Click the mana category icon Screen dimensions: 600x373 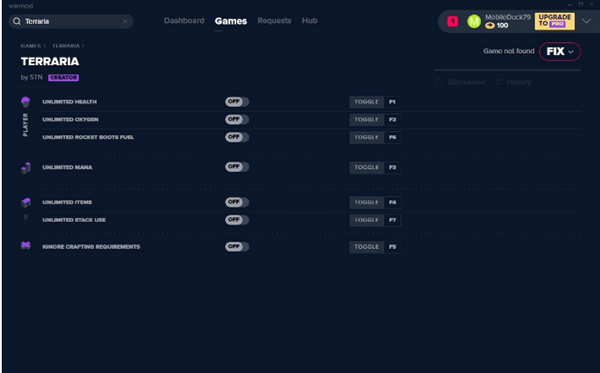coord(26,168)
